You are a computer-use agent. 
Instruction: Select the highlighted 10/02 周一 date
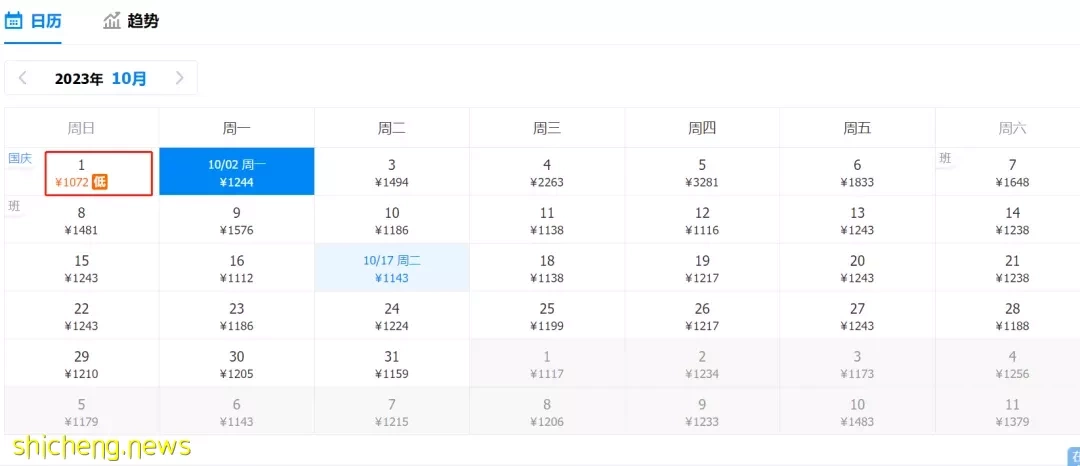point(237,171)
